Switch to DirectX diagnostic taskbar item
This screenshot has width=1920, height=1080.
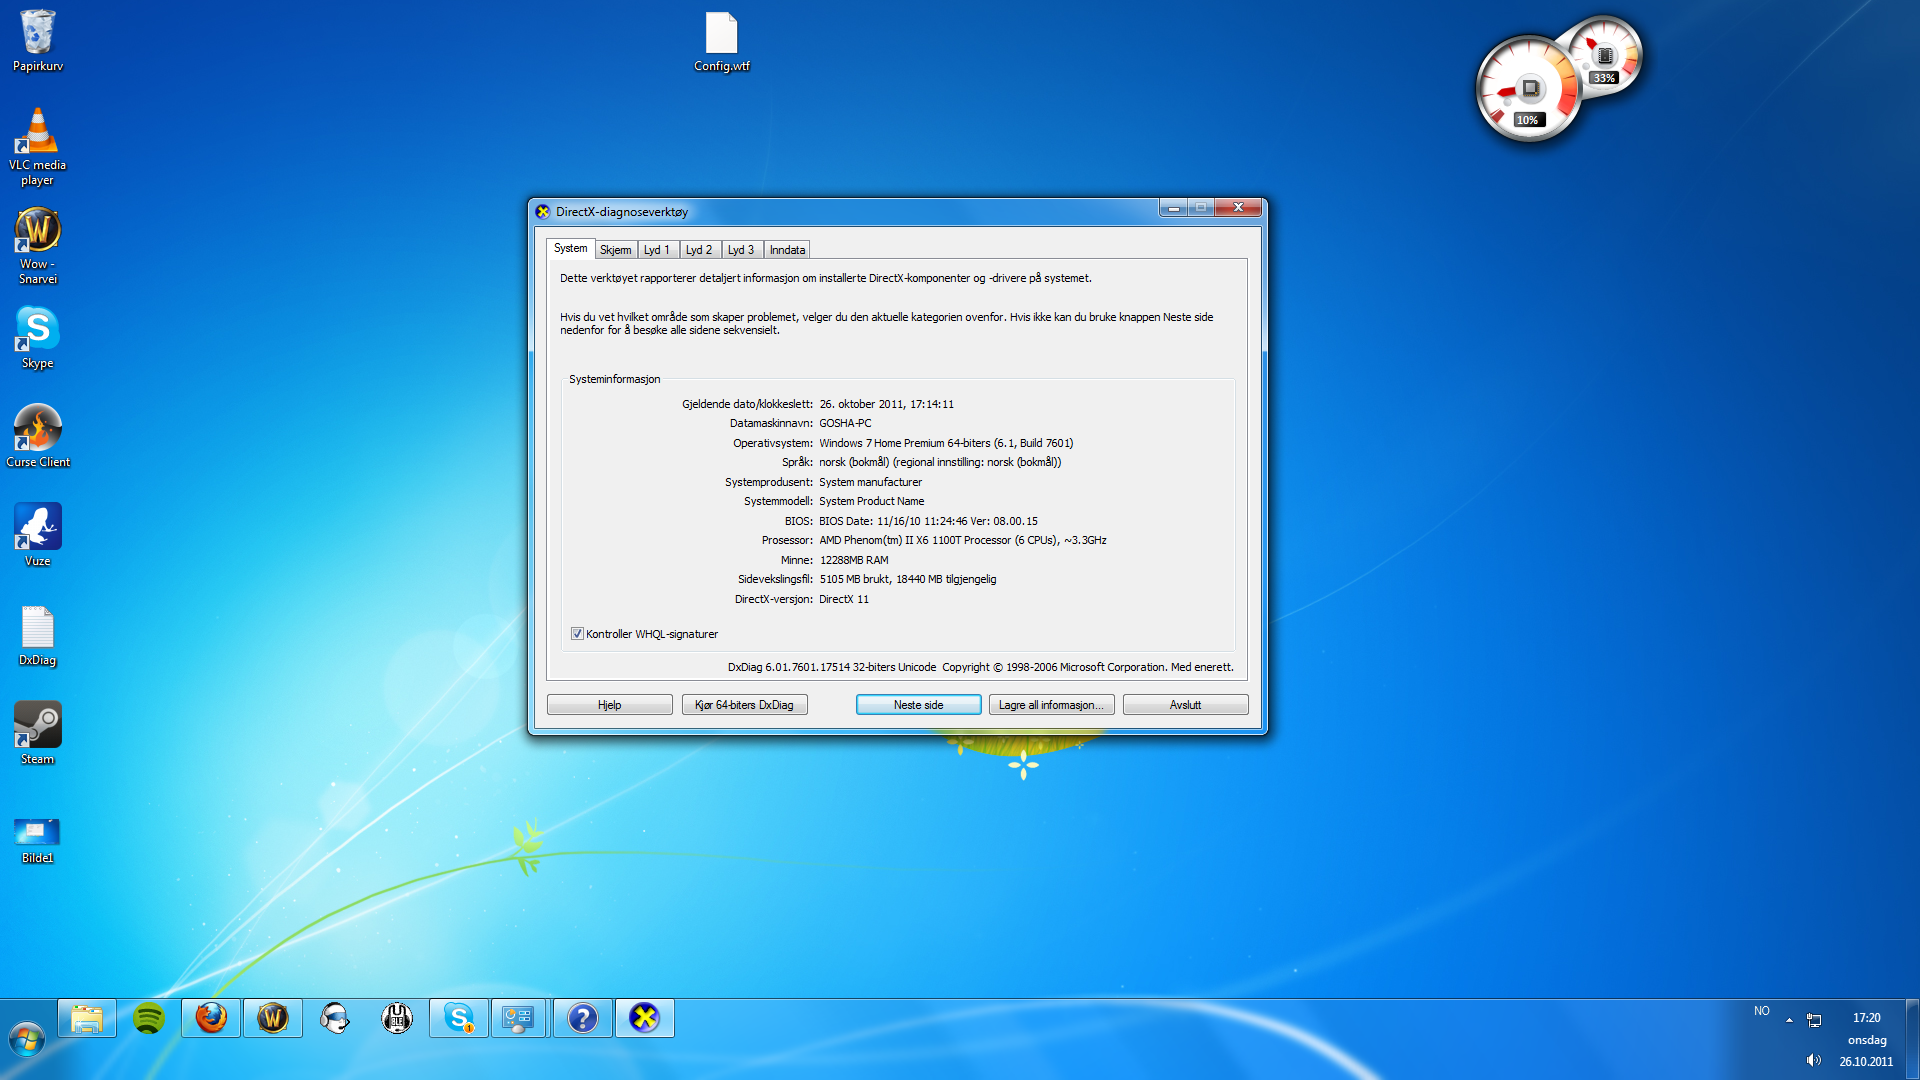pos(645,1018)
